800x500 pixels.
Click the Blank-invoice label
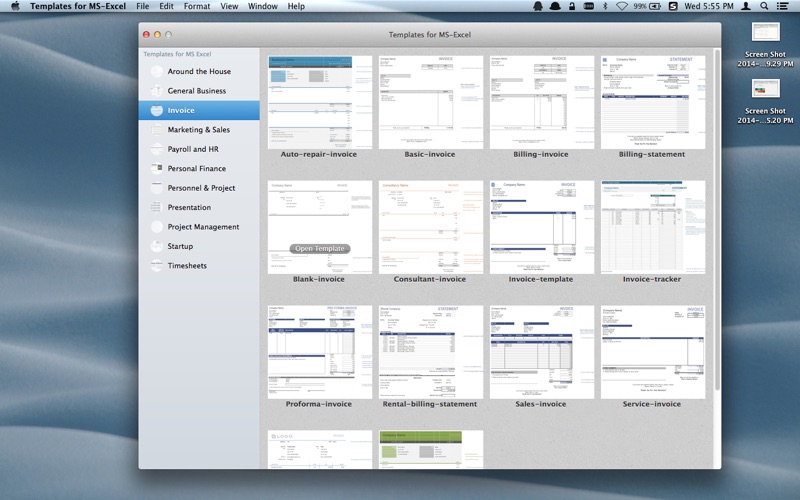(x=319, y=279)
